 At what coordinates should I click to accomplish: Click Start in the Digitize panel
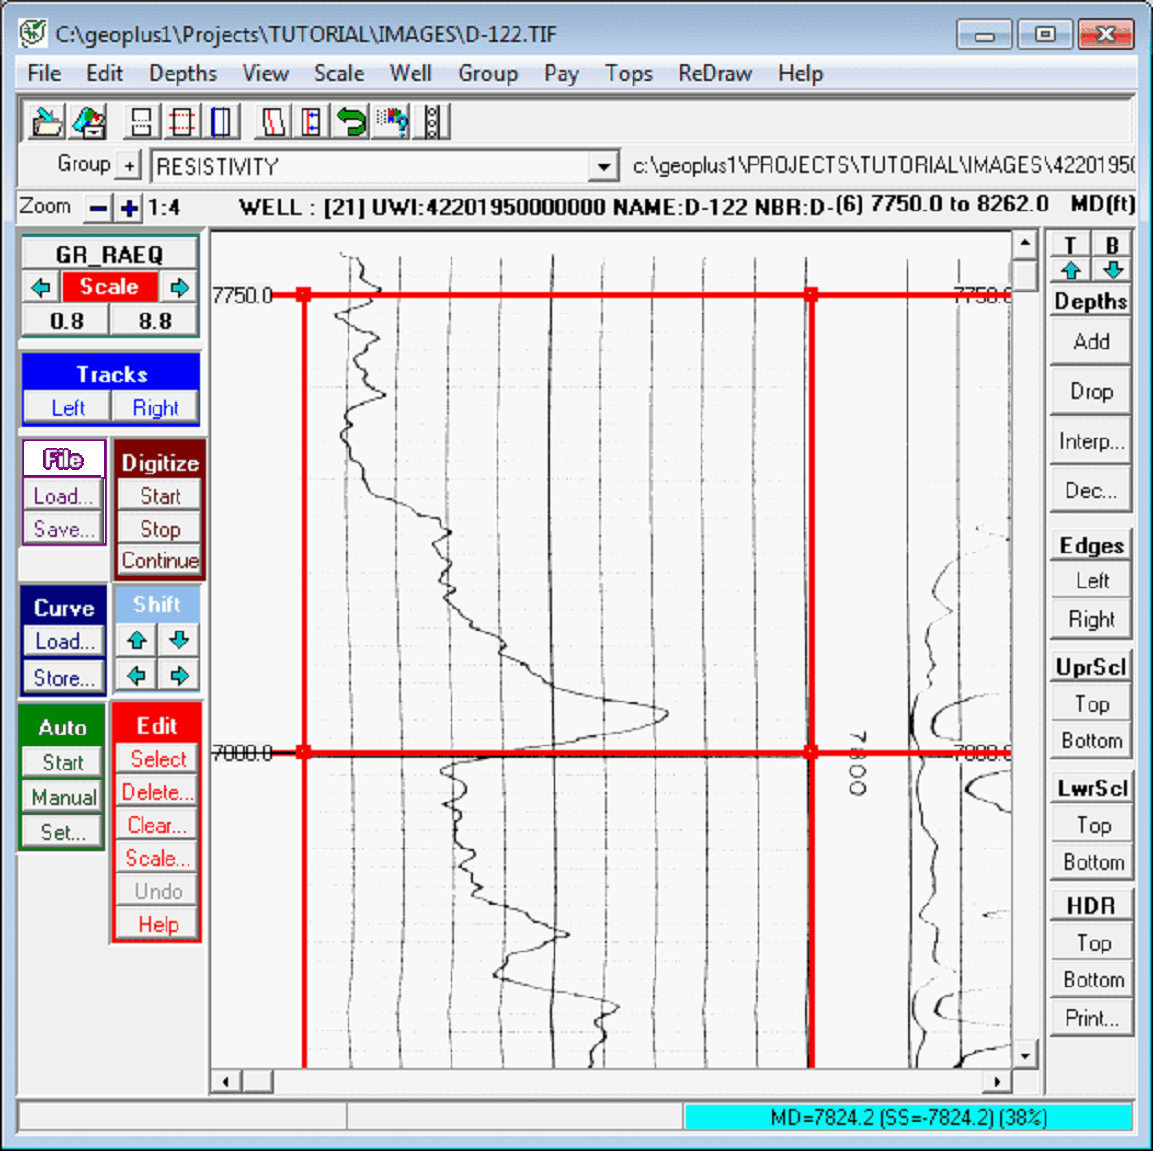pyautogui.click(x=160, y=496)
